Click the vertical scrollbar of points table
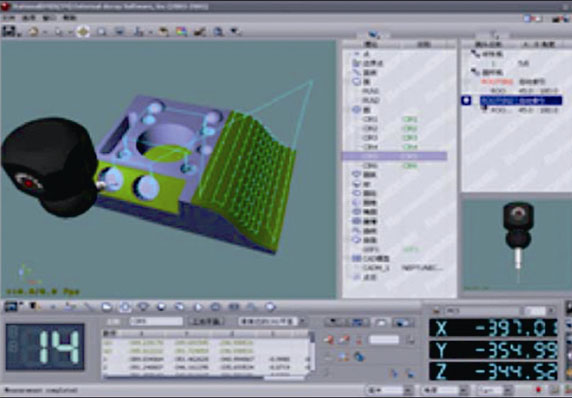The width and height of the screenshot is (572, 398). [x=312, y=354]
